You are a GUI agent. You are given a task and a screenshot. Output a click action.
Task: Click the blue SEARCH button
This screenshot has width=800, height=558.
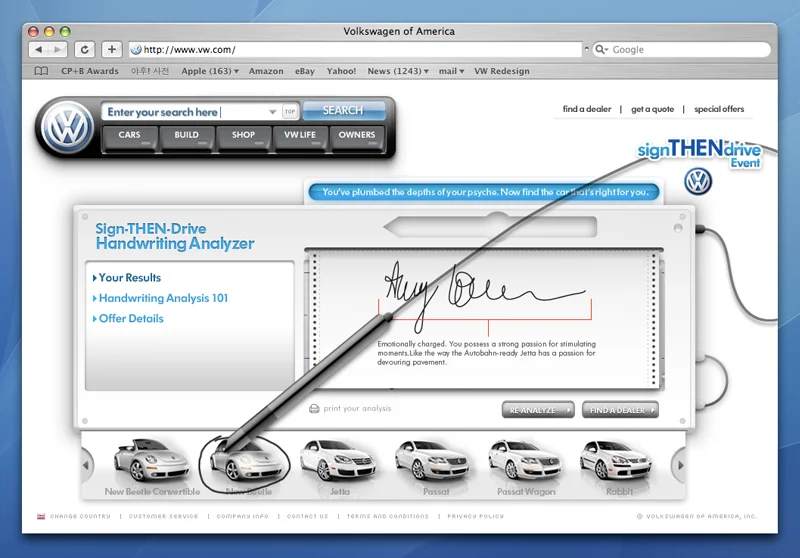(343, 110)
